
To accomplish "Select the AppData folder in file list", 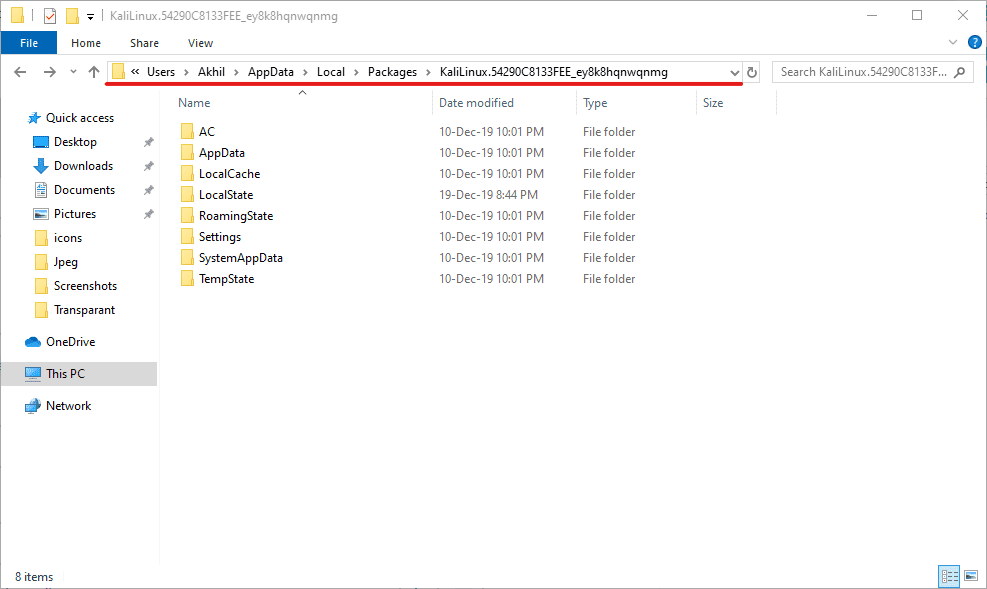I will click(222, 153).
